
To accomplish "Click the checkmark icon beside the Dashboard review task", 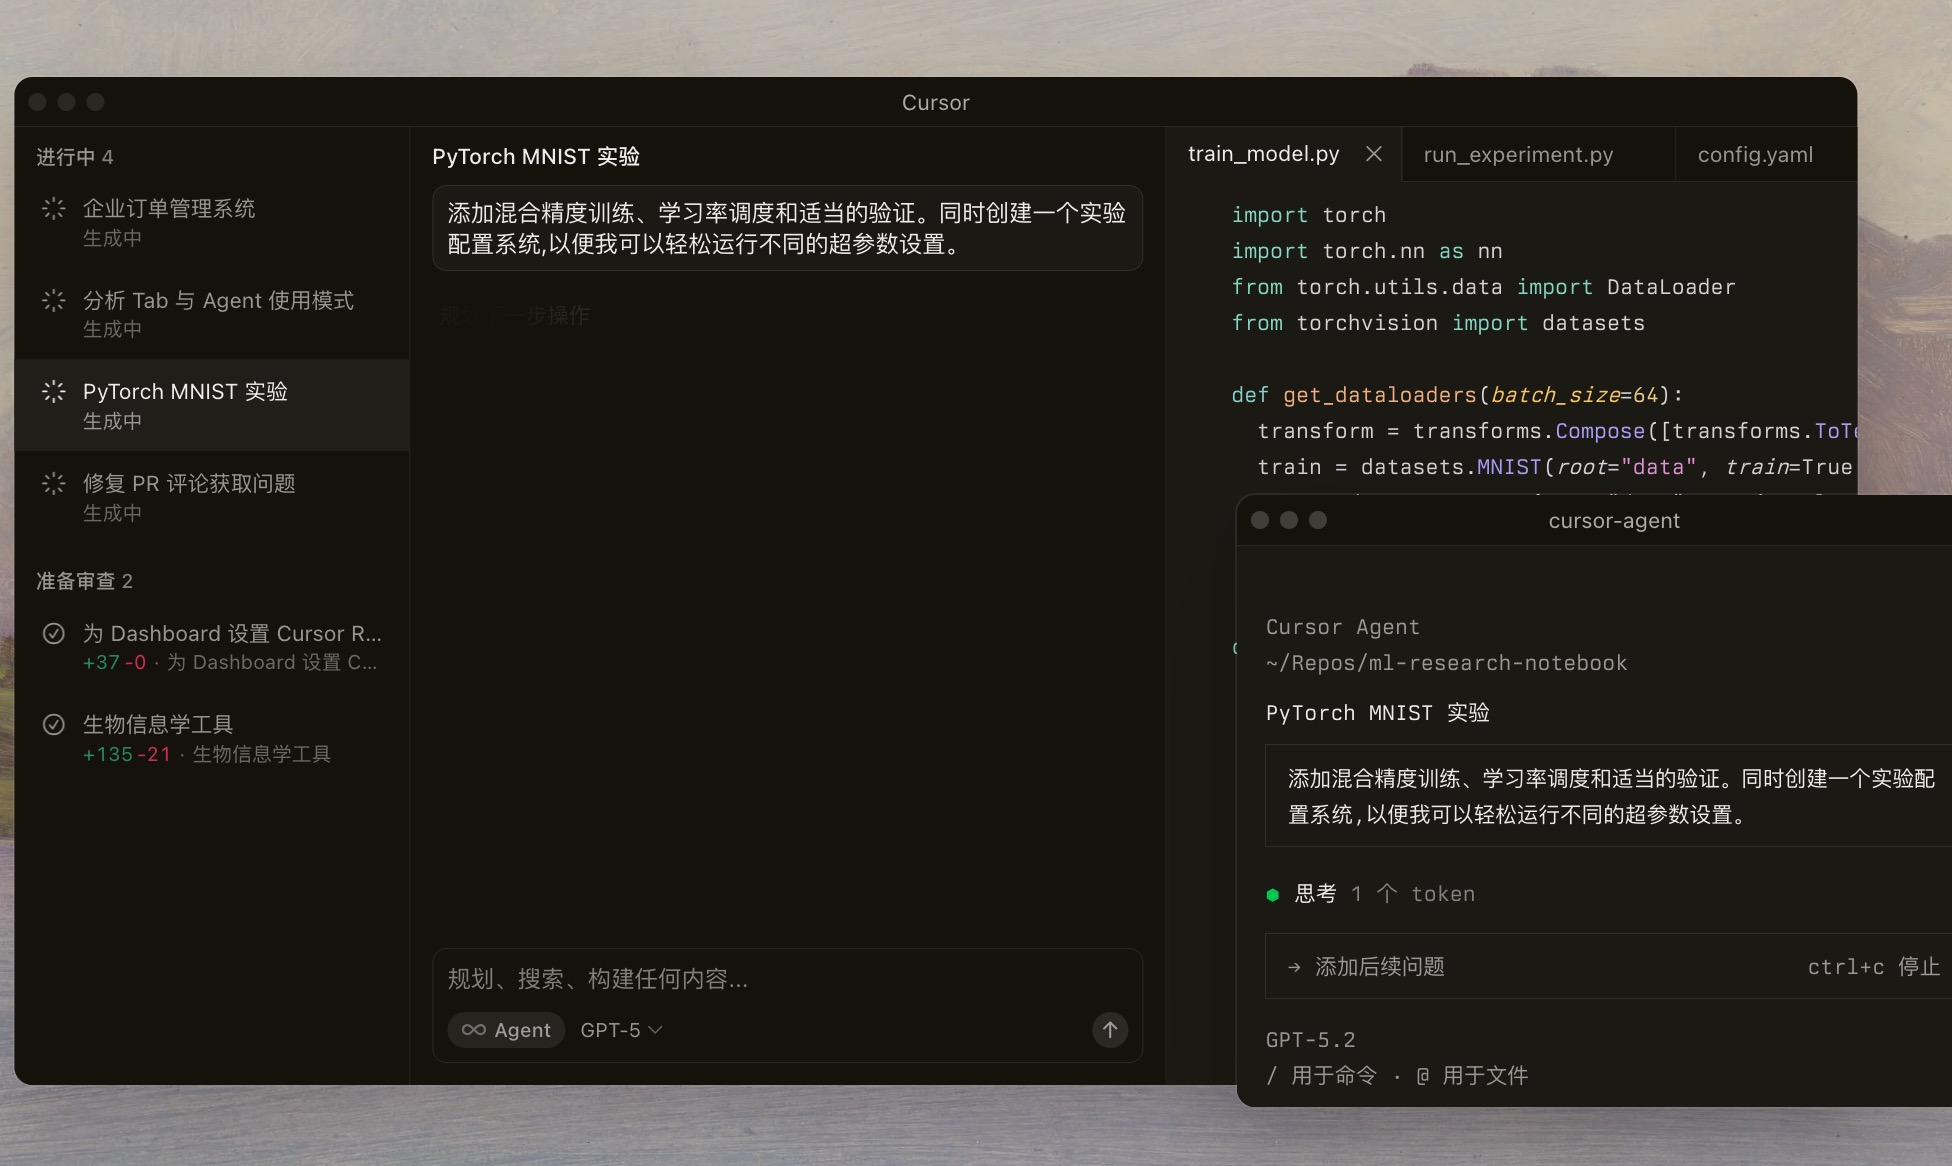I will (53, 633).
